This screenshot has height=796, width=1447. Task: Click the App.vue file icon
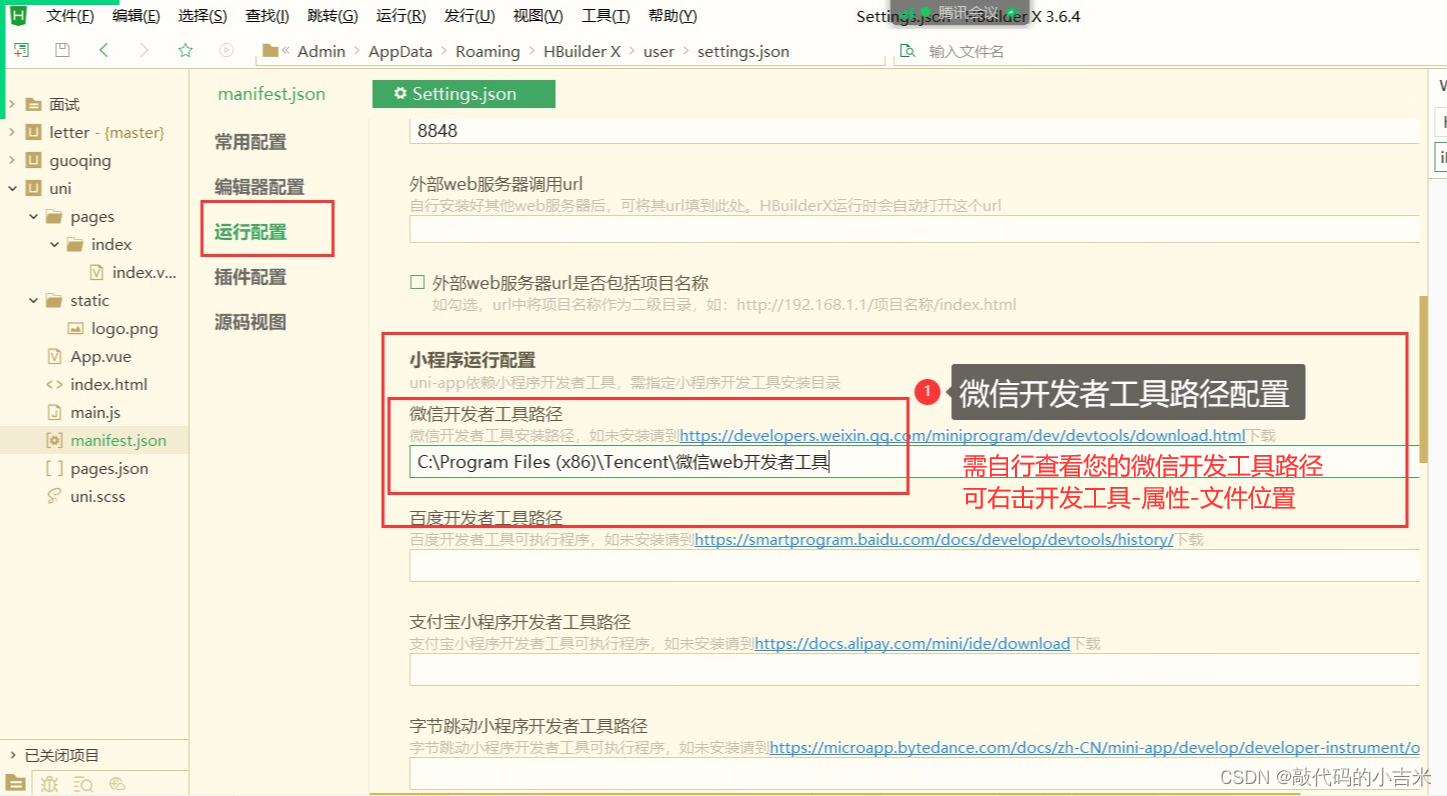pos(54,356)
